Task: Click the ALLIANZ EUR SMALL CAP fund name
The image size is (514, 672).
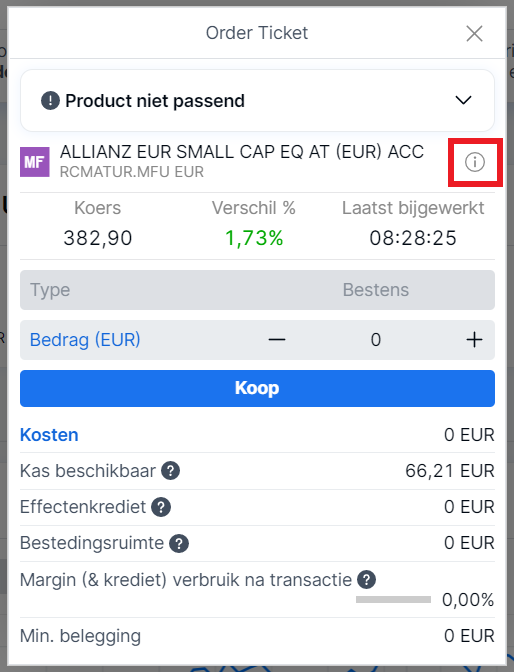Action: [242, 152]
